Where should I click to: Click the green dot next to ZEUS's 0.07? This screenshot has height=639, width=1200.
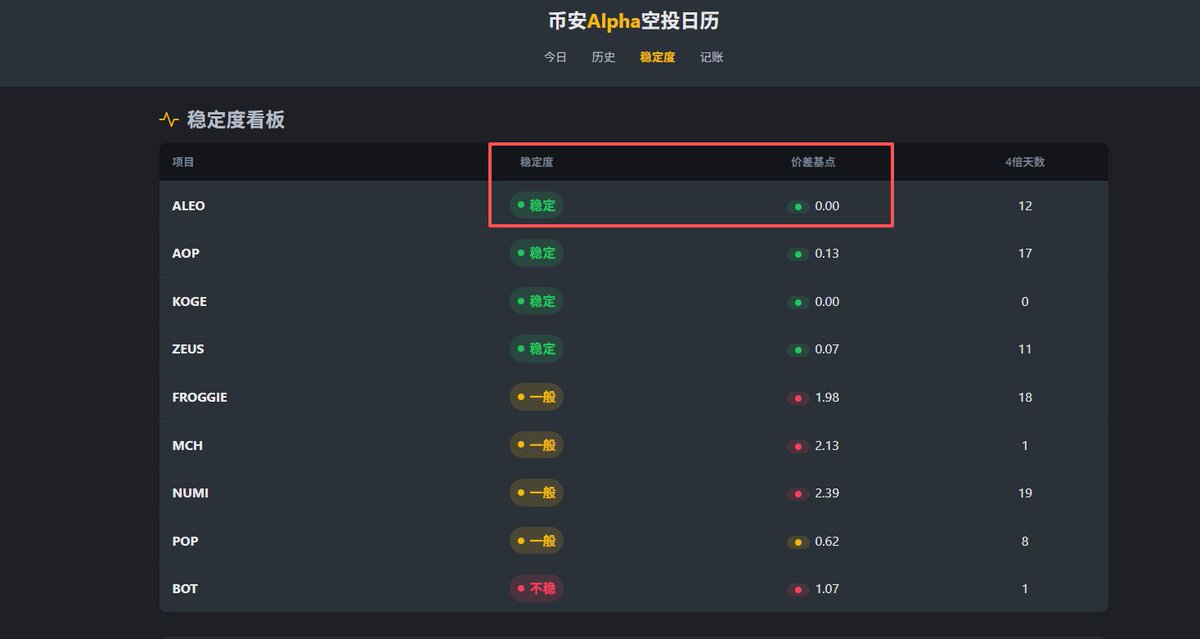pyautogui.click(x=798, y=349)
